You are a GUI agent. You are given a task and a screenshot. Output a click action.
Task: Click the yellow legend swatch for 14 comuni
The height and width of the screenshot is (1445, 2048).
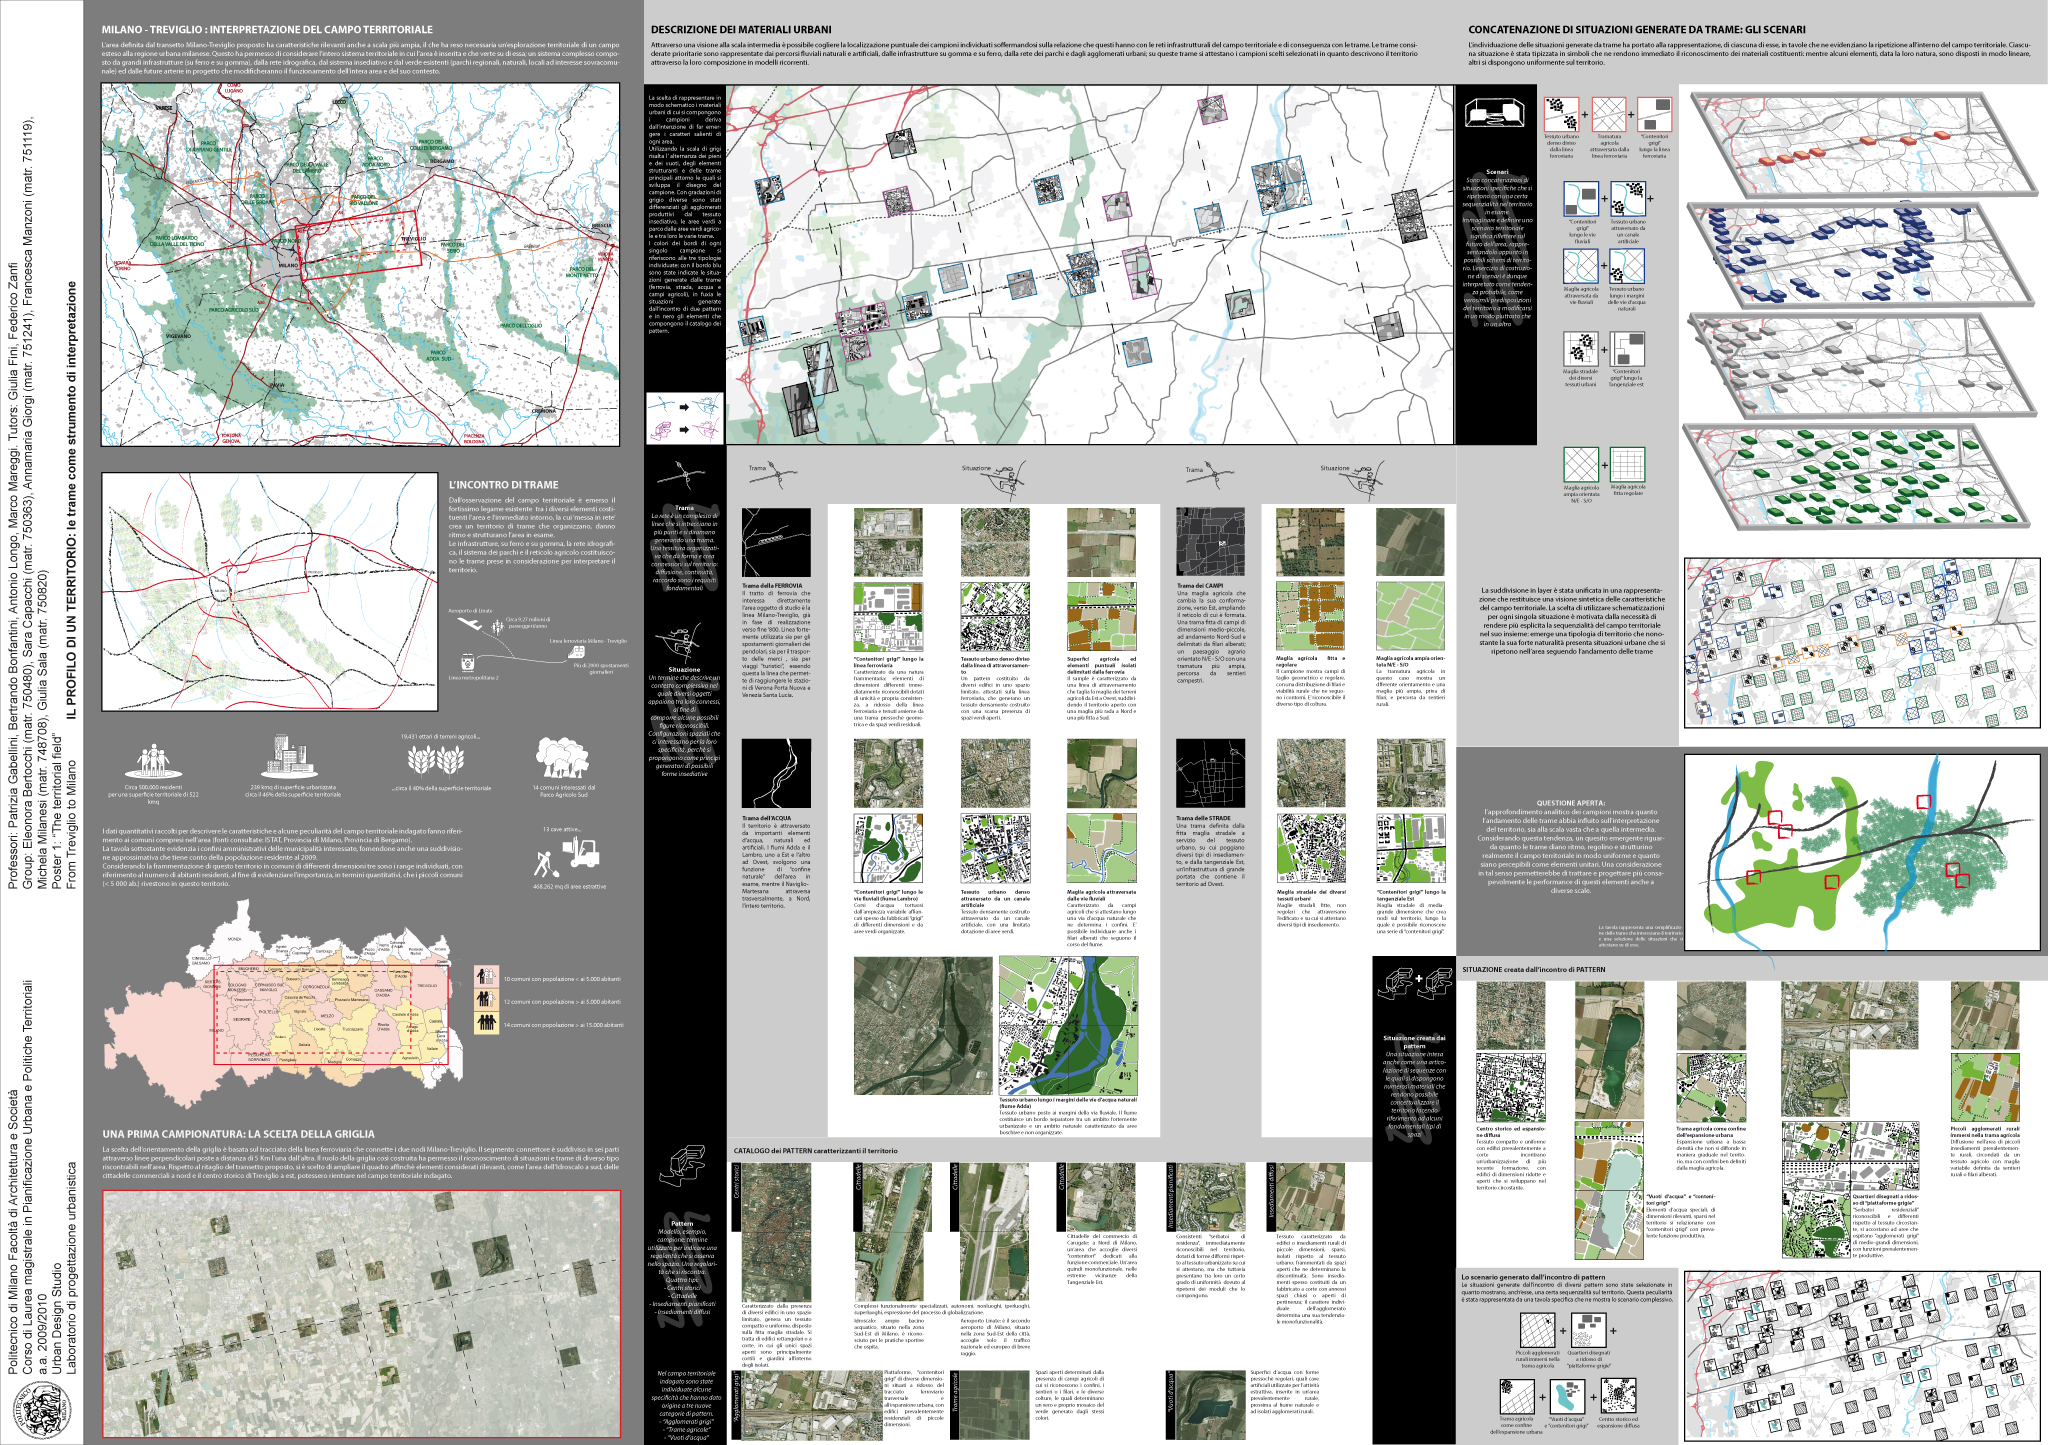(486, 1023)
